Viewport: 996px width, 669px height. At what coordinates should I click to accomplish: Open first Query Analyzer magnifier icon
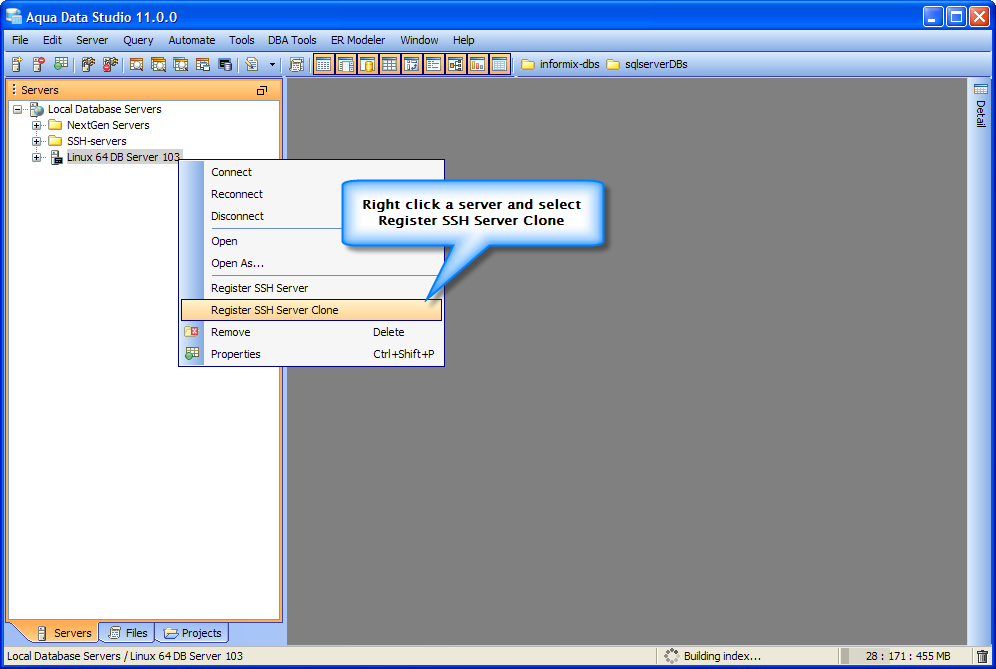(137, 64)
